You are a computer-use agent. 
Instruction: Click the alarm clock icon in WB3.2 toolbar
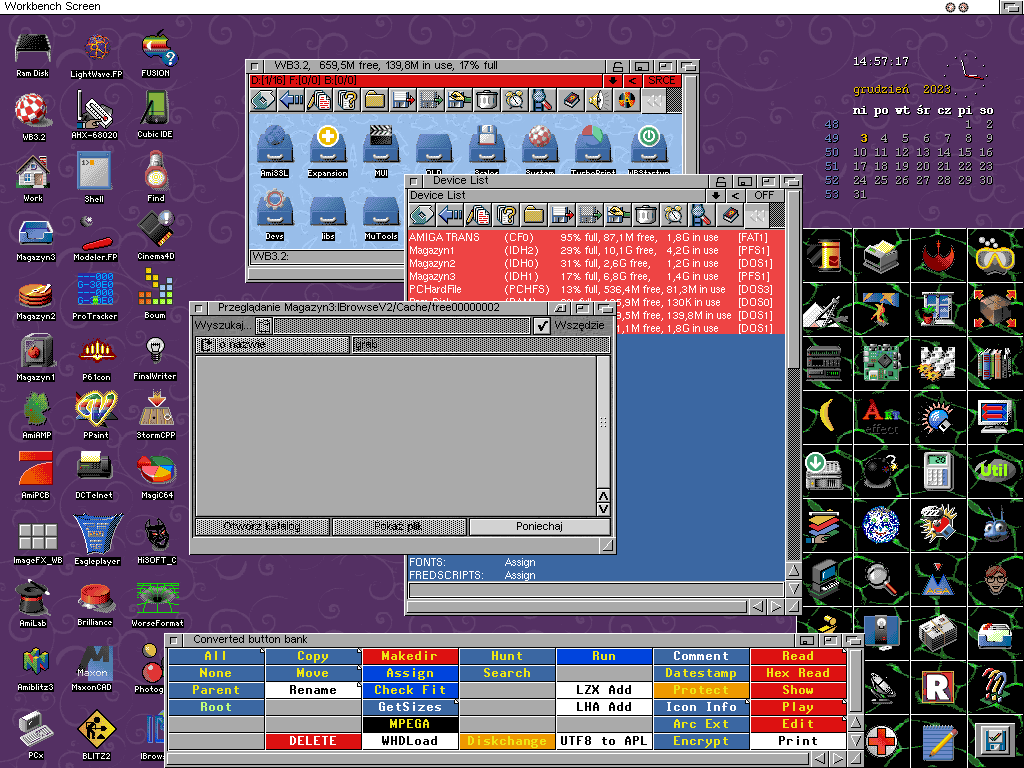click(x=515, y=100)
